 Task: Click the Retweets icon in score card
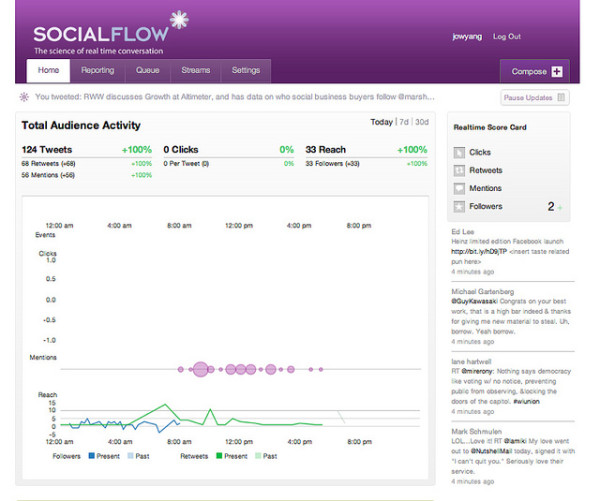pos(459,171)
